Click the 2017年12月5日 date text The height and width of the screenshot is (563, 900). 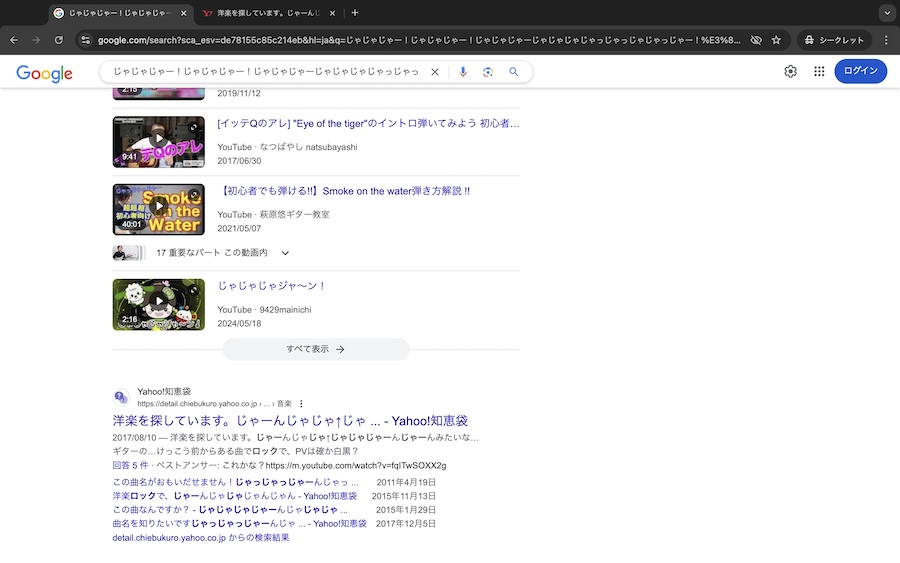[x=406, y=523]
